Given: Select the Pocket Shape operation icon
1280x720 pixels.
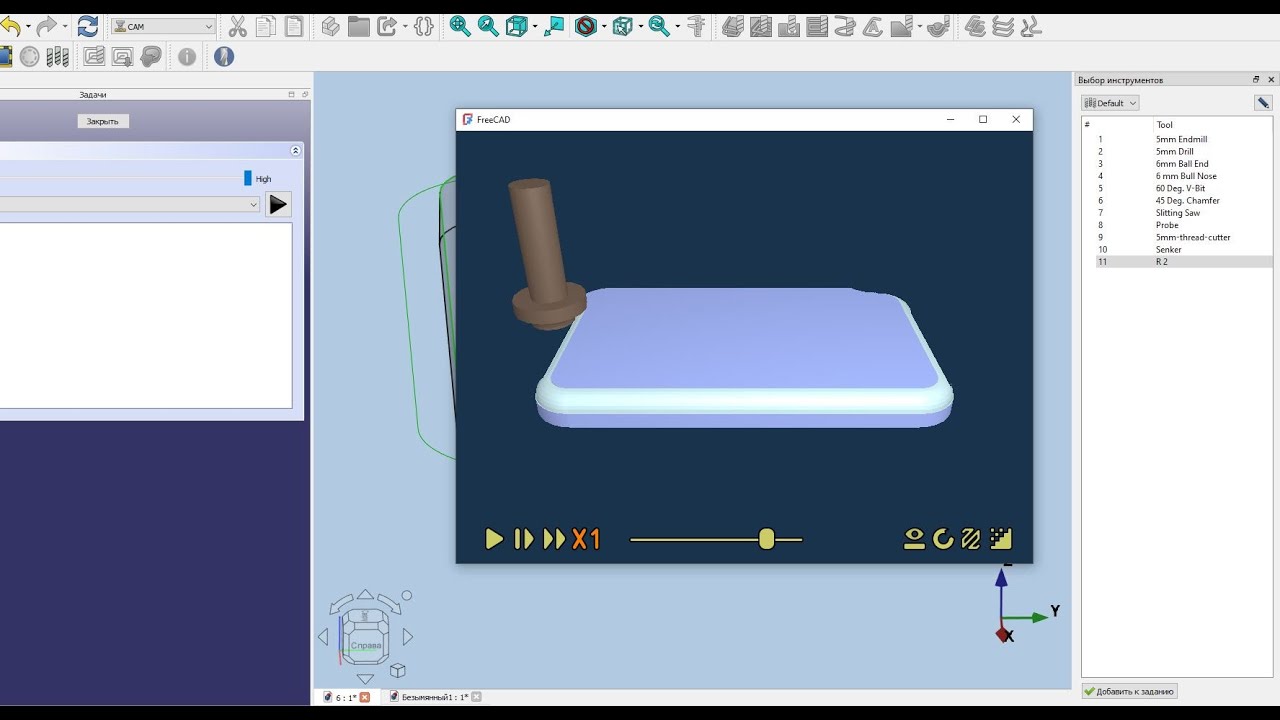Looking at the screenshot, I should point(761,27).
